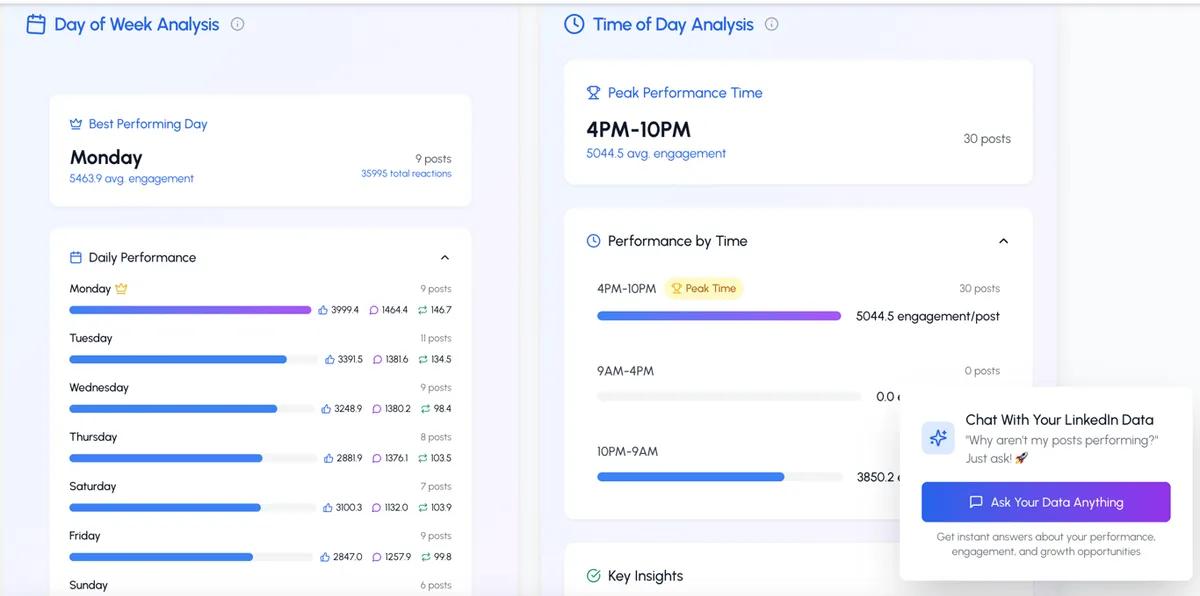The width and height of the screenshot is (1200, 596).
Task: Collapse the Performance by Time section
Action: point(1003,241)
